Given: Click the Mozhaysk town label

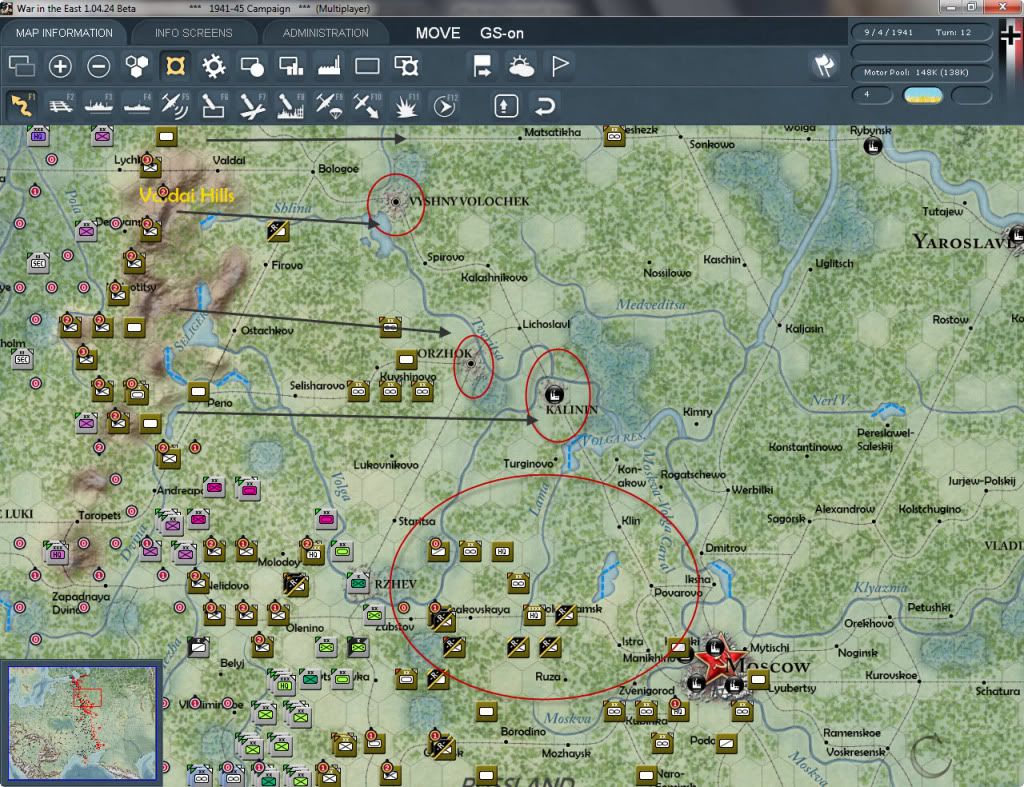Looking at the screenshot, I should coord(566,753).
